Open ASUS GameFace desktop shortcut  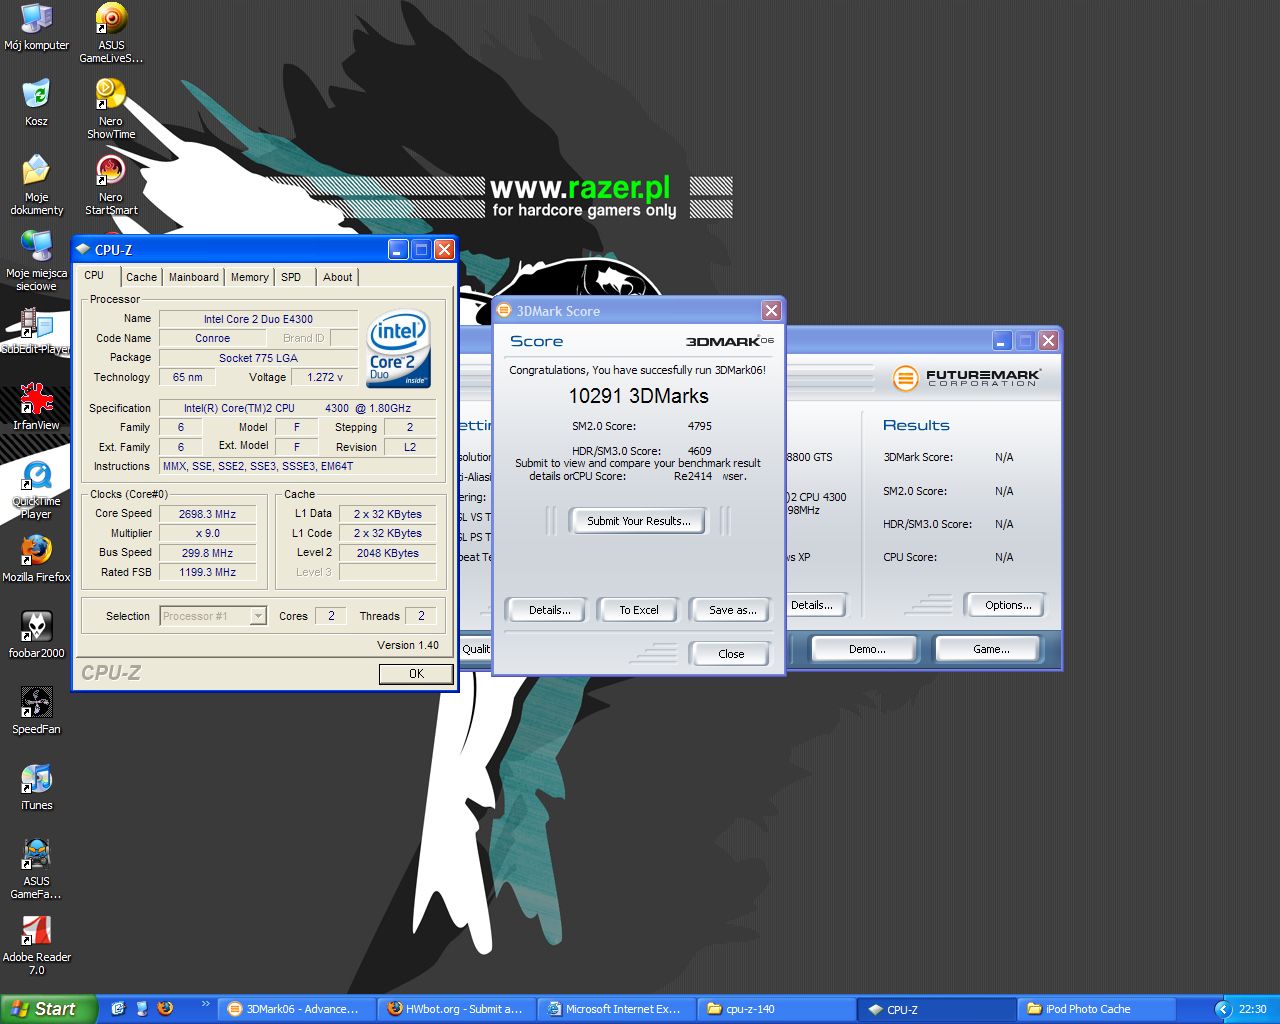[36, 870]
